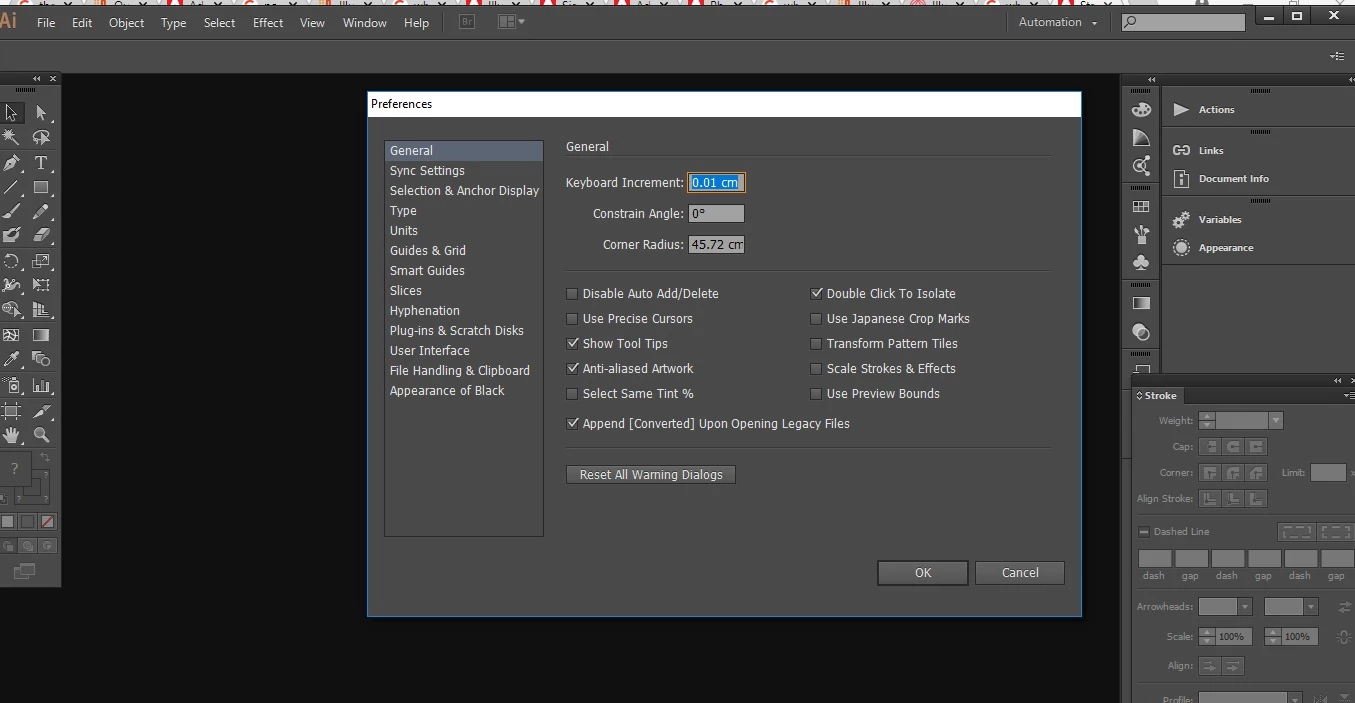Select the Free Transform tool
Screen dimensions: 1355x703
41,285
